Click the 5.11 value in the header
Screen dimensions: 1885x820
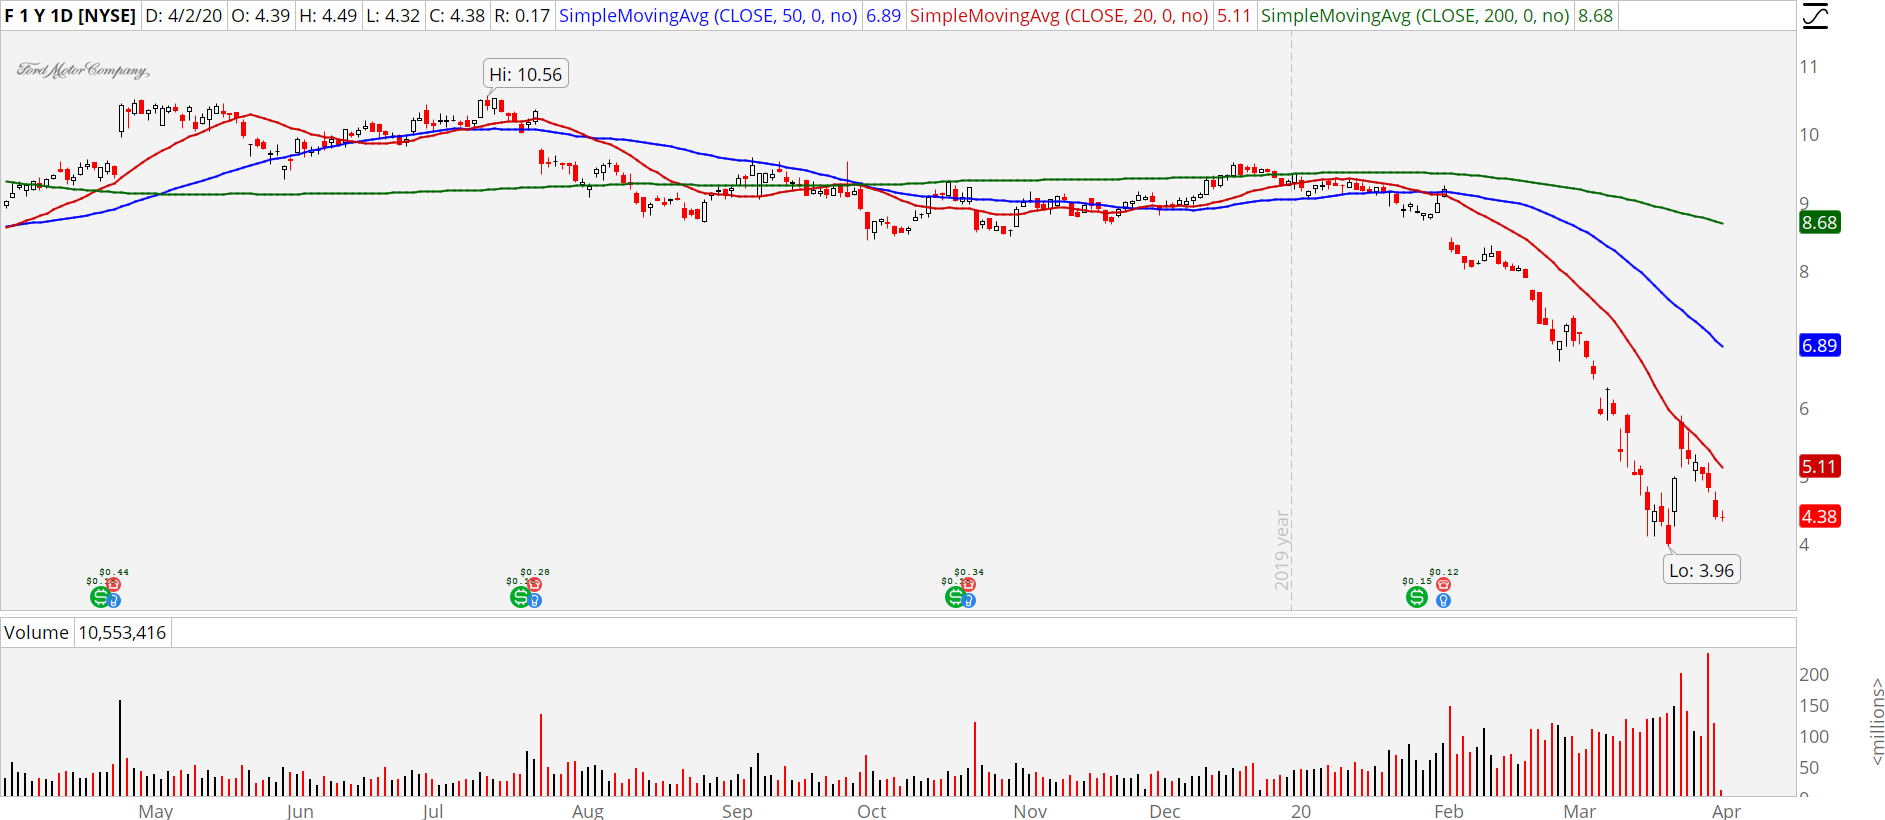point(1234,16)
